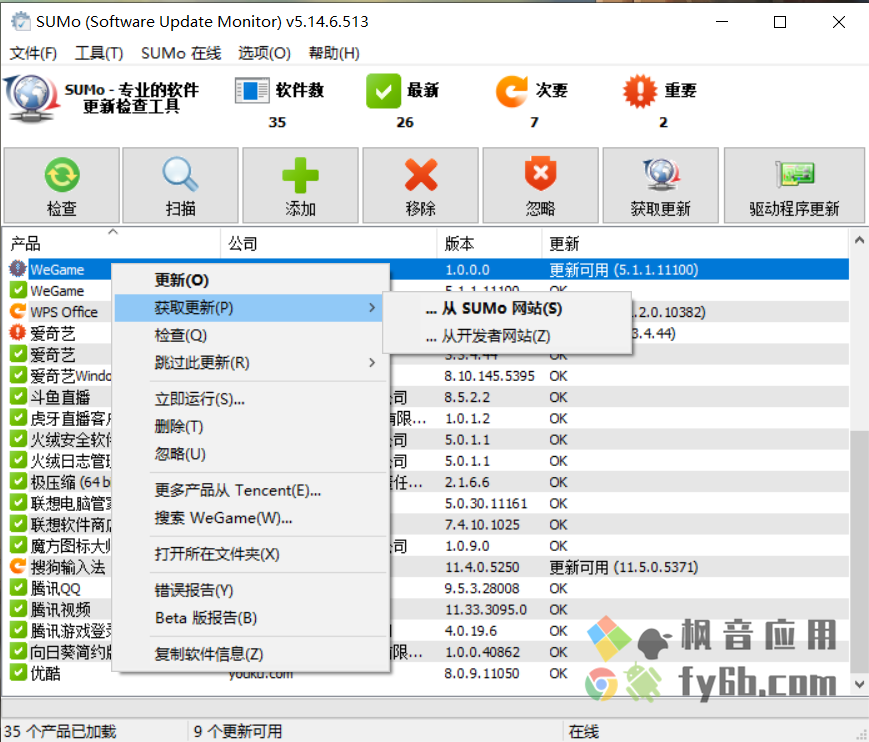
Task: Click the vertical scrollbar thumb
Action: (x=858, y=551)
